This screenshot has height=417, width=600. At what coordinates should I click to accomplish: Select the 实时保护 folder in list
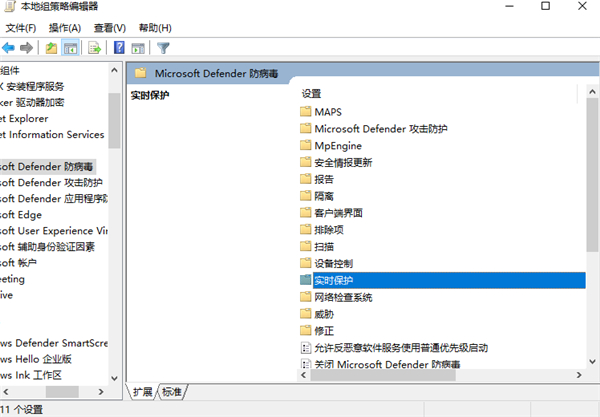(x=333, y=280)
